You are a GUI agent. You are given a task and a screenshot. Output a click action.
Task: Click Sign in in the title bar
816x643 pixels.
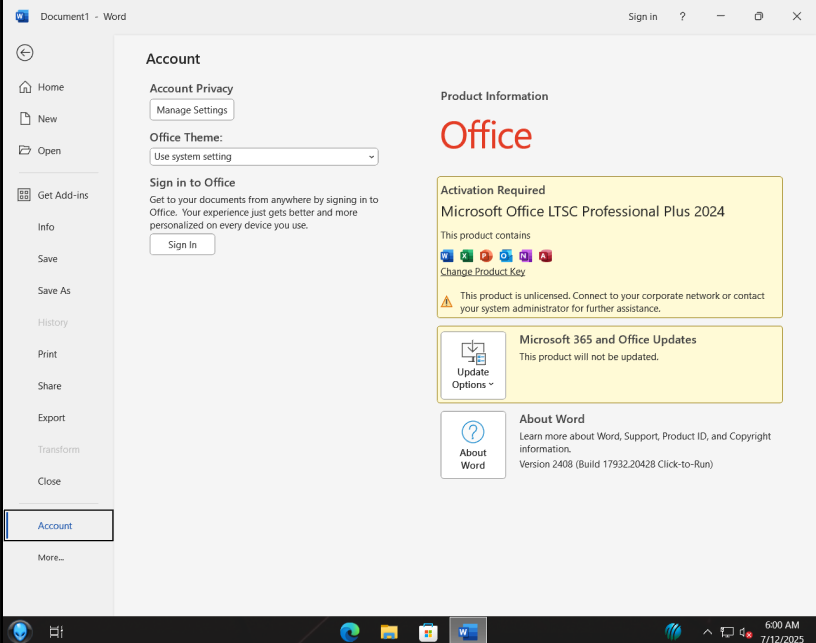(642, 17)
